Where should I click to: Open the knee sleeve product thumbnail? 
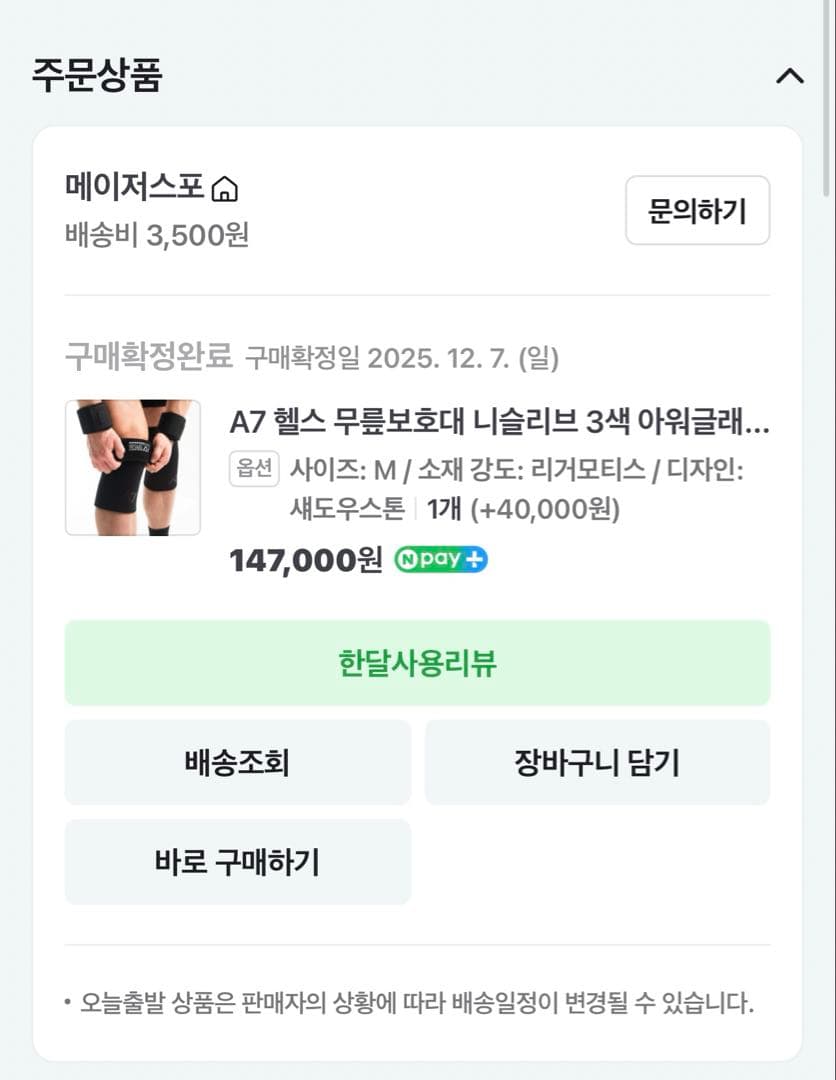point(133,468)
